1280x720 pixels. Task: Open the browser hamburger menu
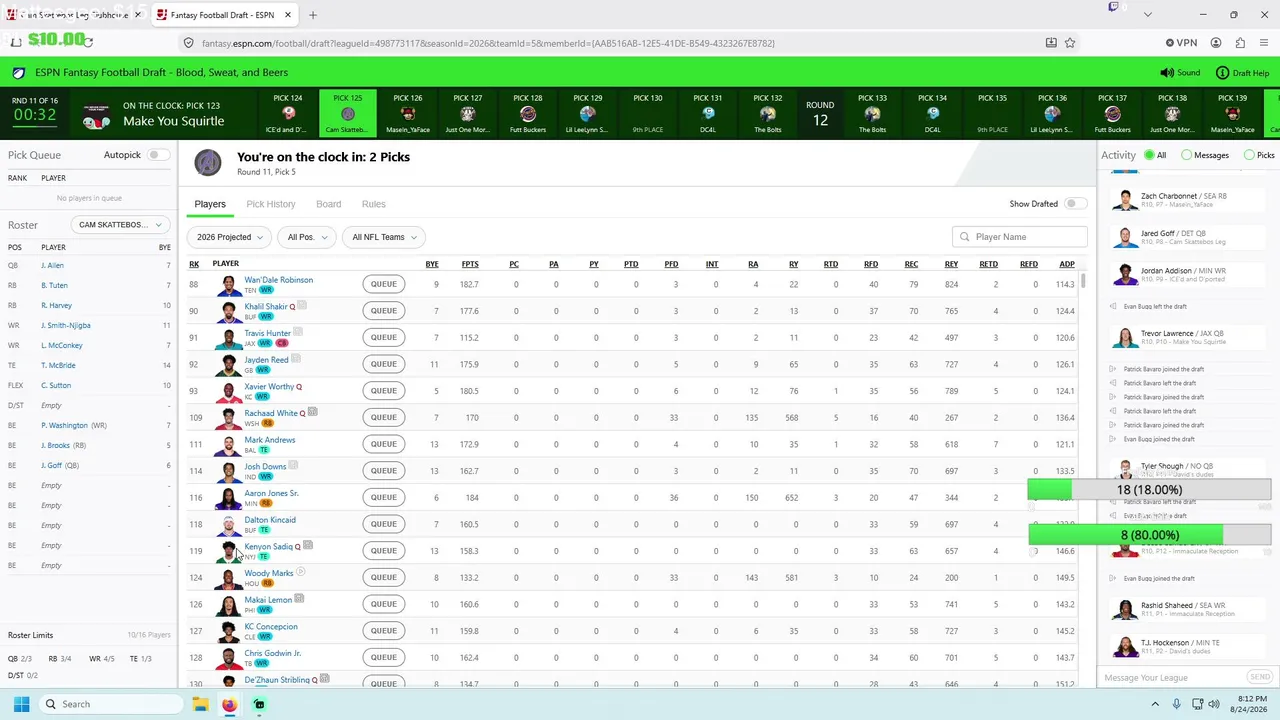coord(1263,43)
